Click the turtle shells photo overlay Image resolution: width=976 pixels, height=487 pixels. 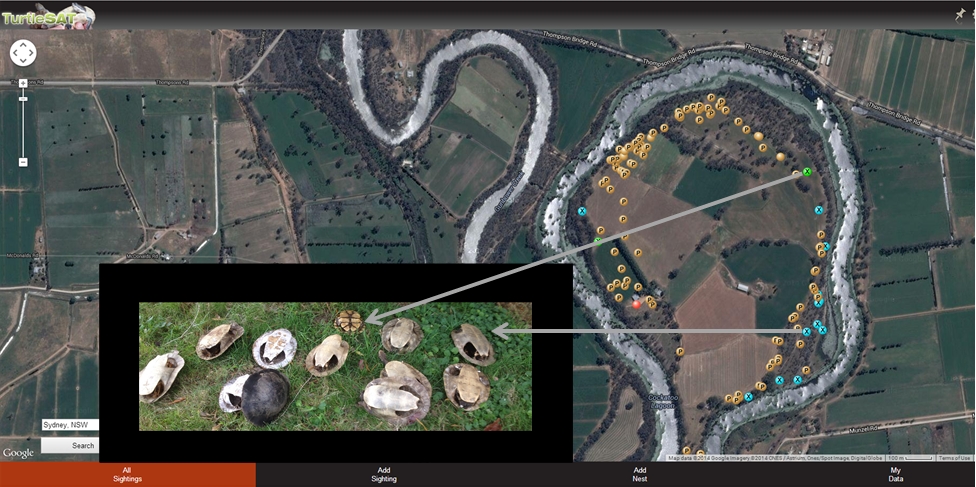point(336,366)
